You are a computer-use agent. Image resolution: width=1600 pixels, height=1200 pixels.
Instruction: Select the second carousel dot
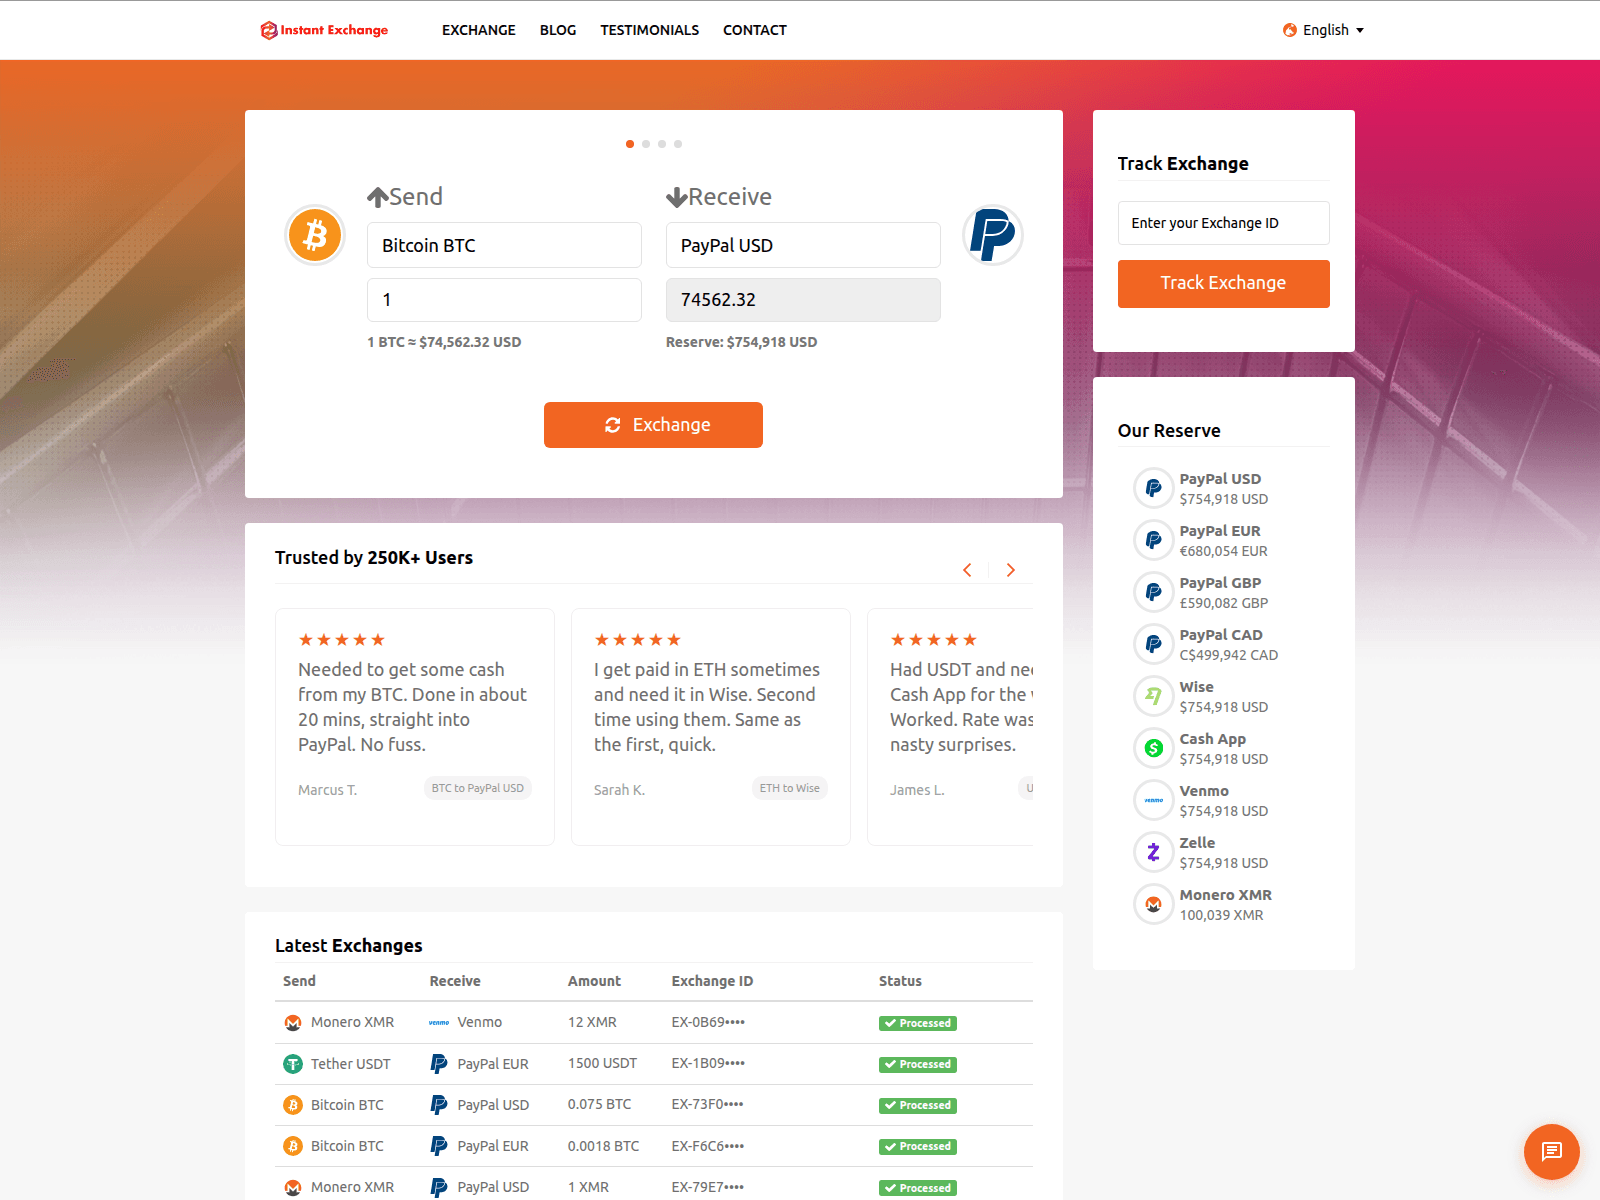(646, 144)
